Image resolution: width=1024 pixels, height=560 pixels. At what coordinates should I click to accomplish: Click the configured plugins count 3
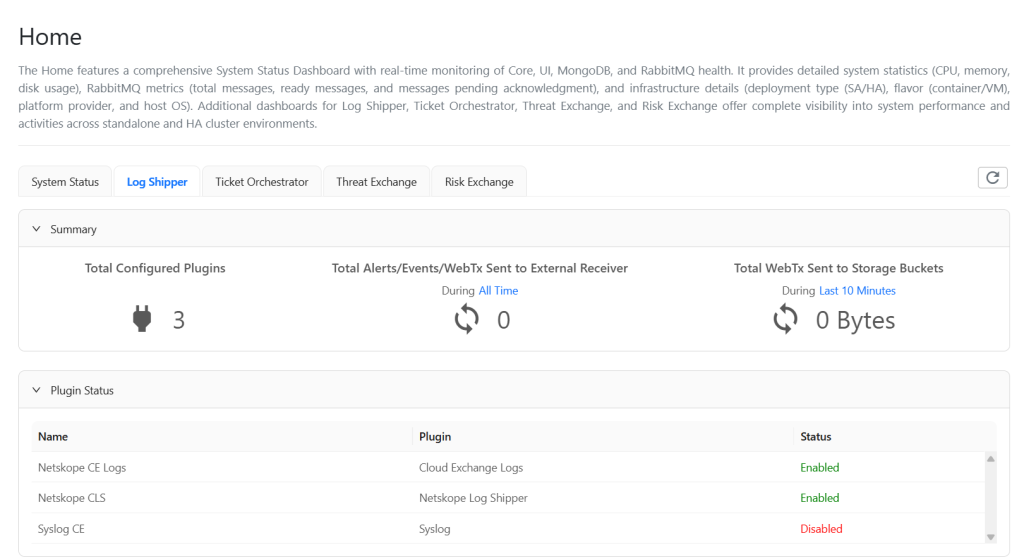pyautogui.click(x=179, y=320)
